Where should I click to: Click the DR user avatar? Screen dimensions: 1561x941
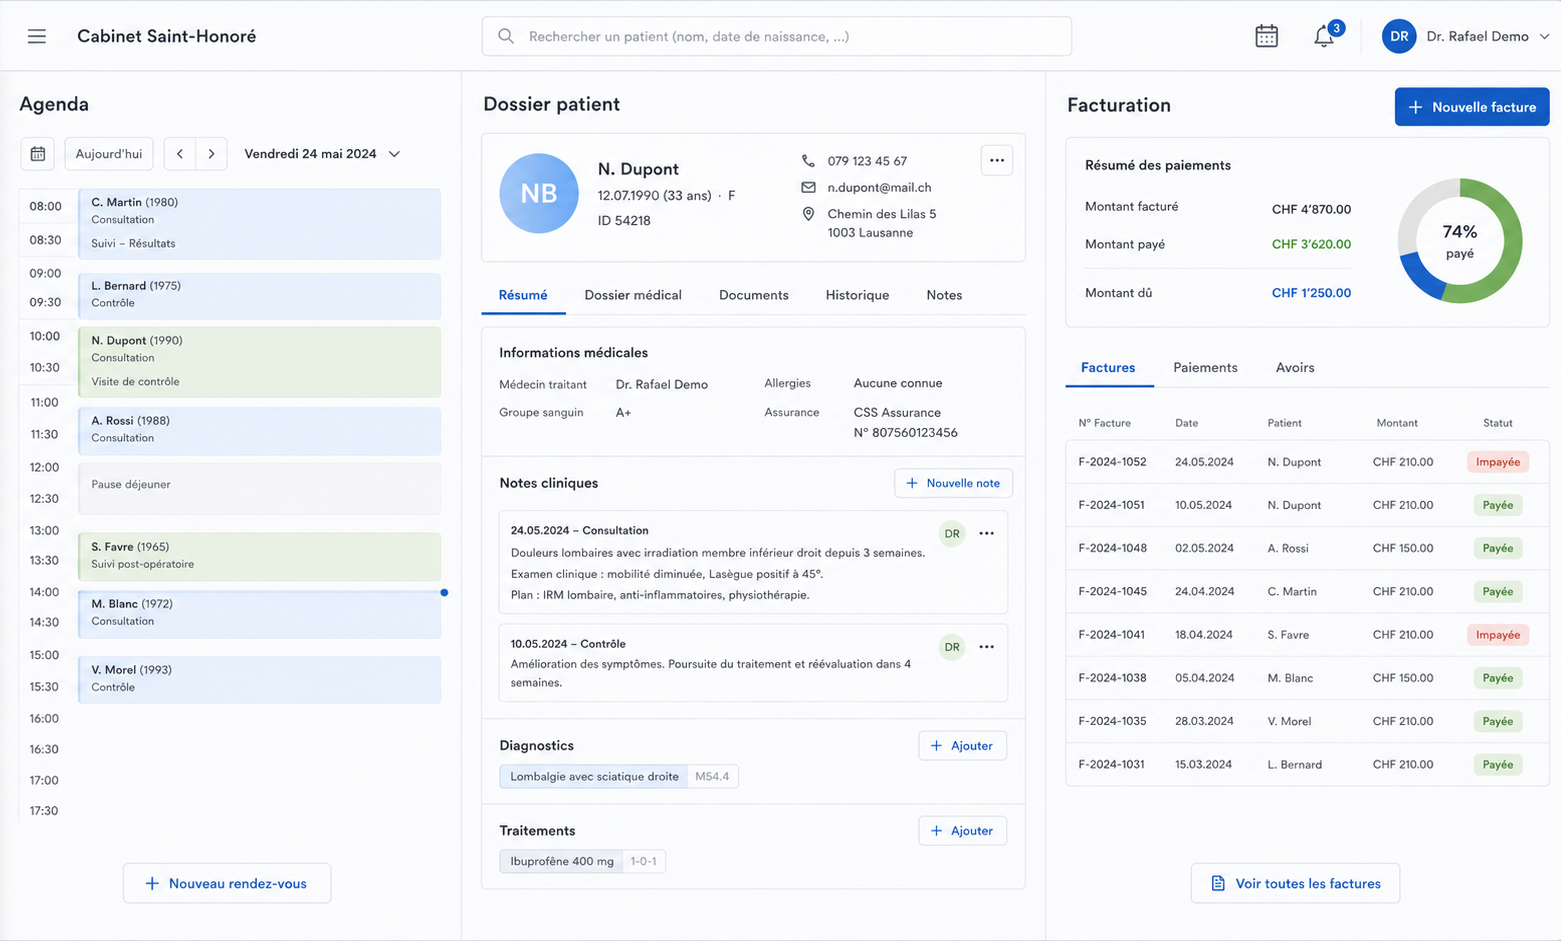[x=1399, y=36]
